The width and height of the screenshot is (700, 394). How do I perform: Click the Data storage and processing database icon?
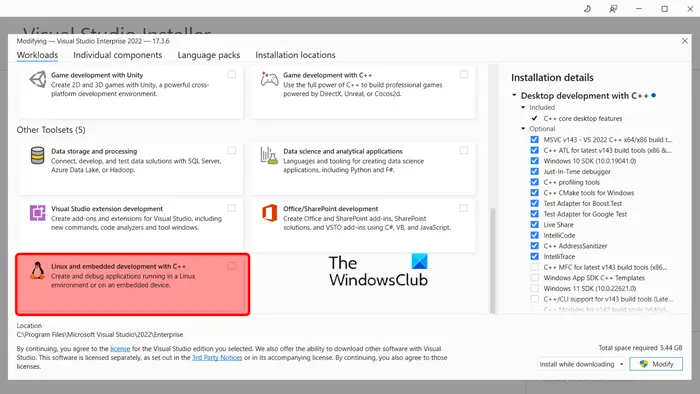click(38, 156)
